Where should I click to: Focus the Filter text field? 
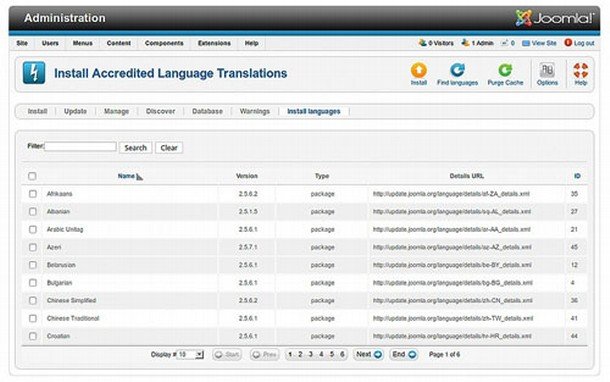point(81,147)
